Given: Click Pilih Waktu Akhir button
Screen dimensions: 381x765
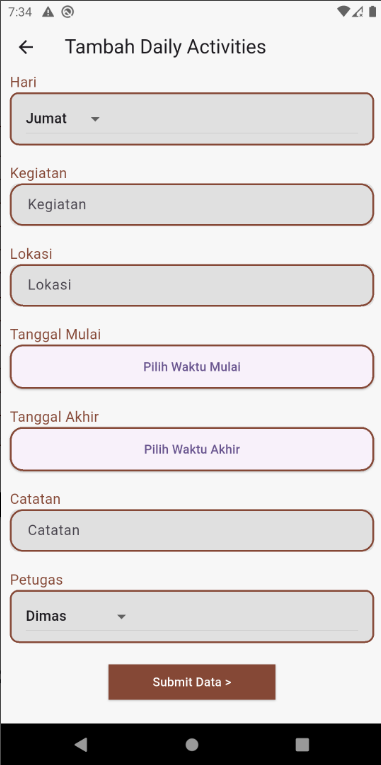Looking at the screenshot, I should point(192,449).
